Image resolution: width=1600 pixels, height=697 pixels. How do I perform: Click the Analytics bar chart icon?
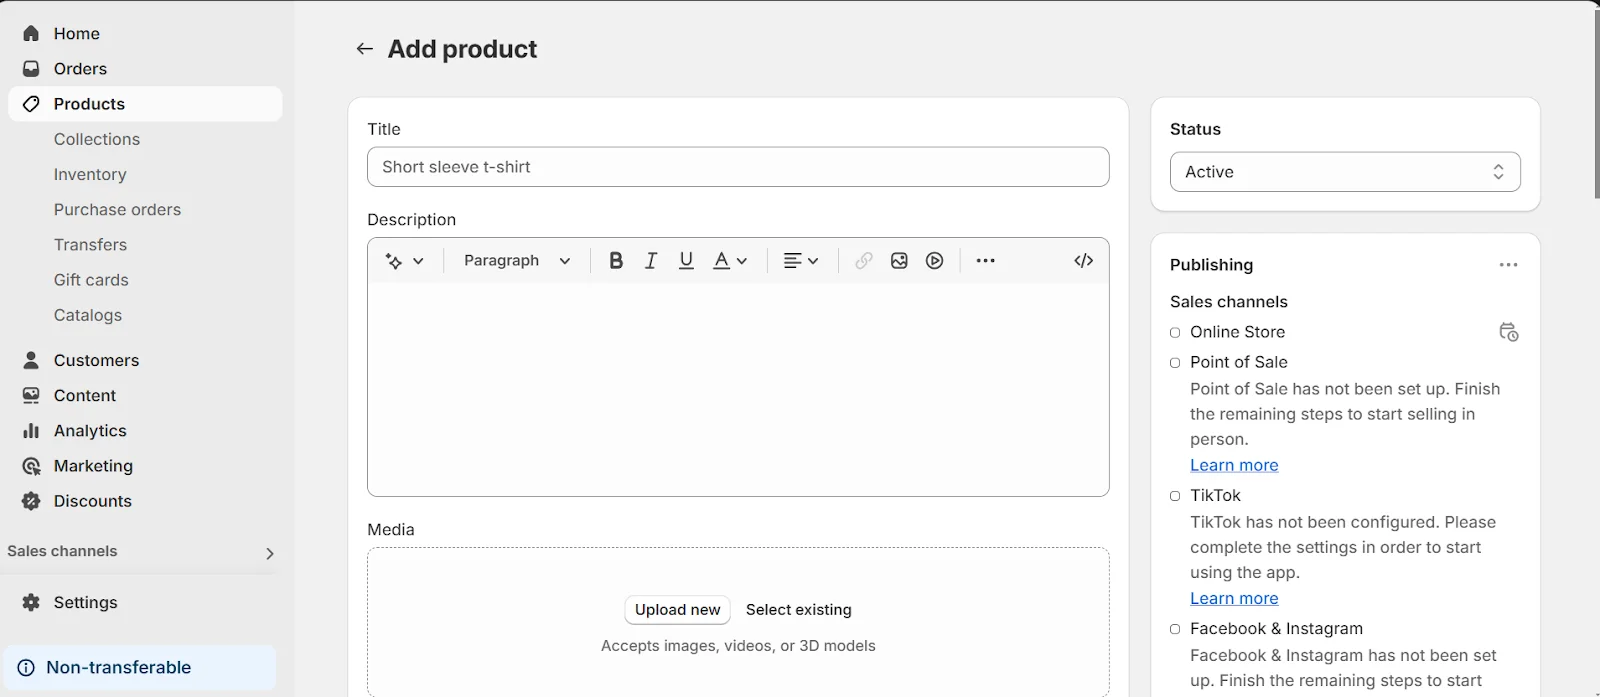point(31,431)
